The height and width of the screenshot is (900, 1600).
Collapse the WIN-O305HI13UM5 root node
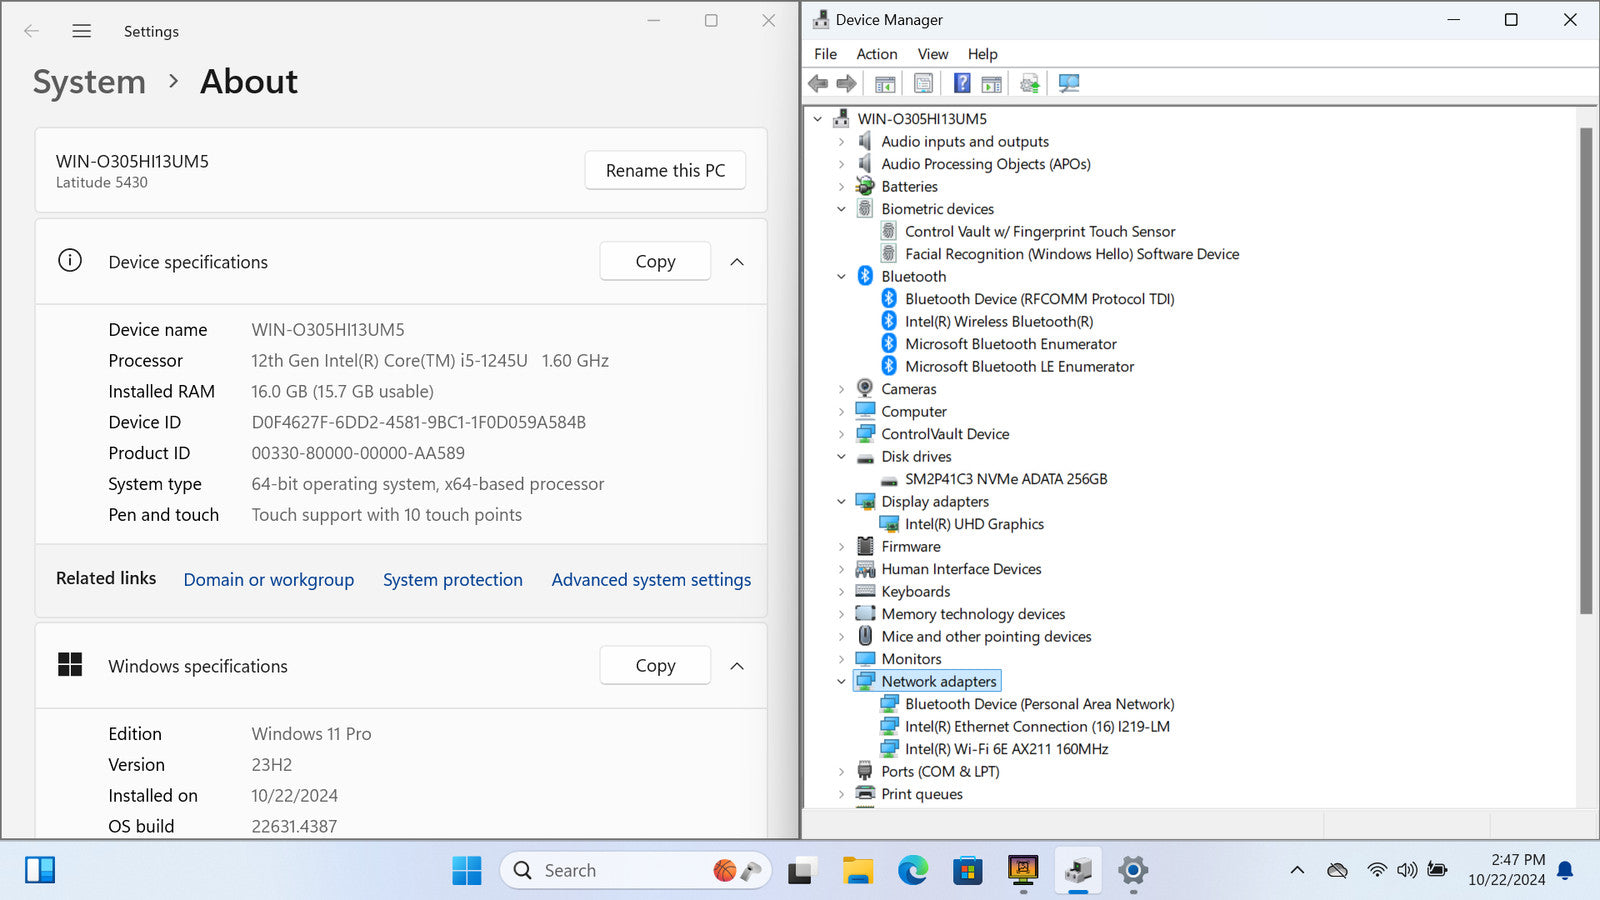pos(818,119)
